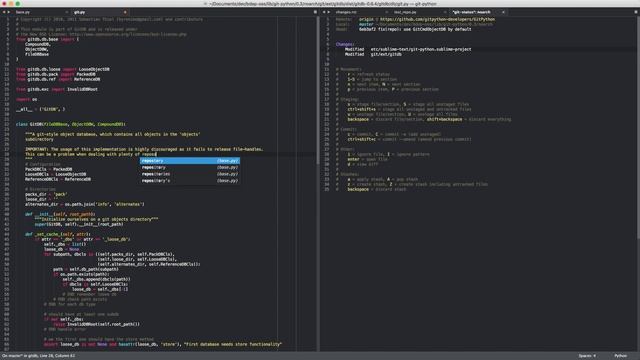Click the 'def _set_cache_' line
The image size is (640, 360).
[x=58, y=234]
